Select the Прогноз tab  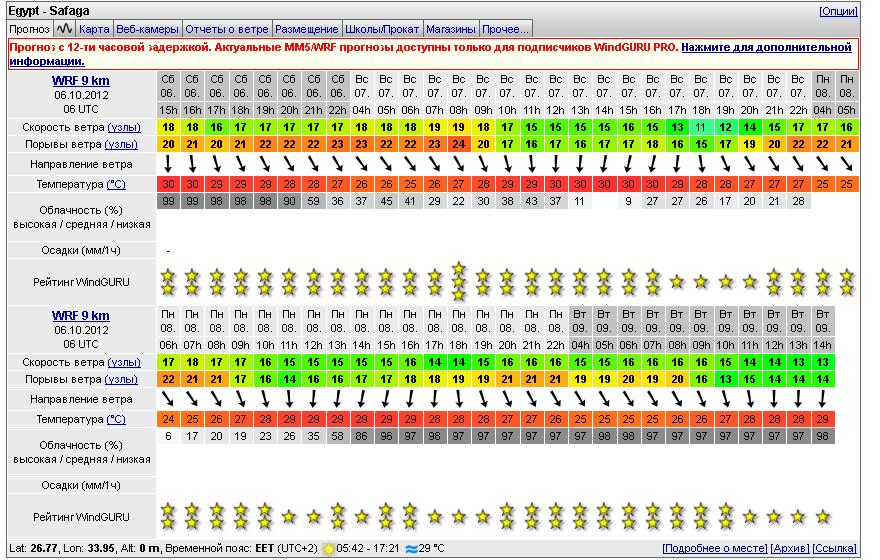[x=30, y=29]
